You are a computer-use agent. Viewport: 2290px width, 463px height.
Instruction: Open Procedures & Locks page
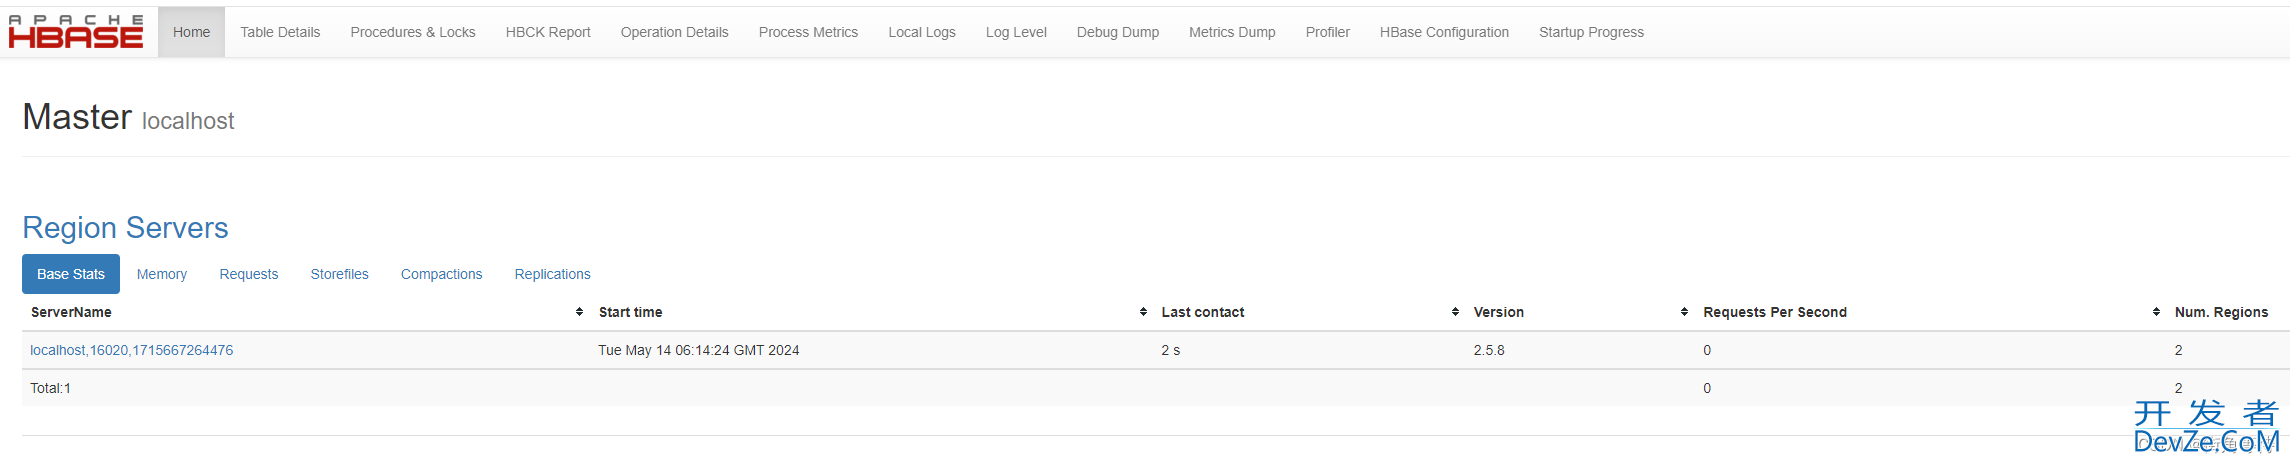tap(413, 32)
